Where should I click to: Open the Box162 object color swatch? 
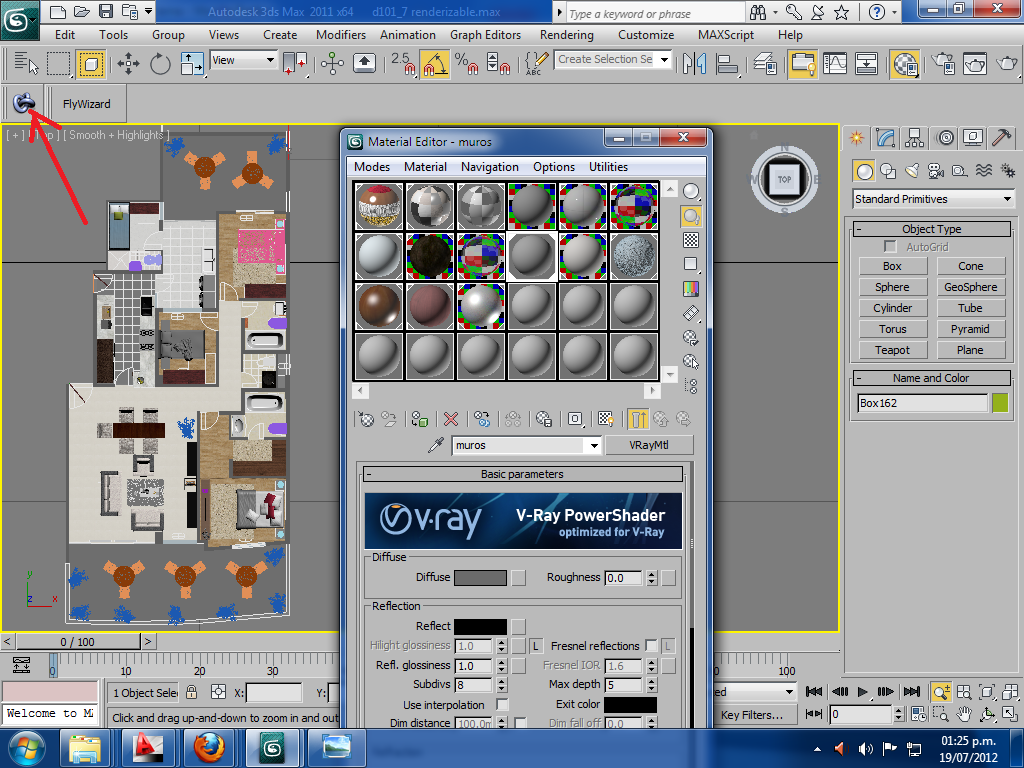click(x=999, y=403)
